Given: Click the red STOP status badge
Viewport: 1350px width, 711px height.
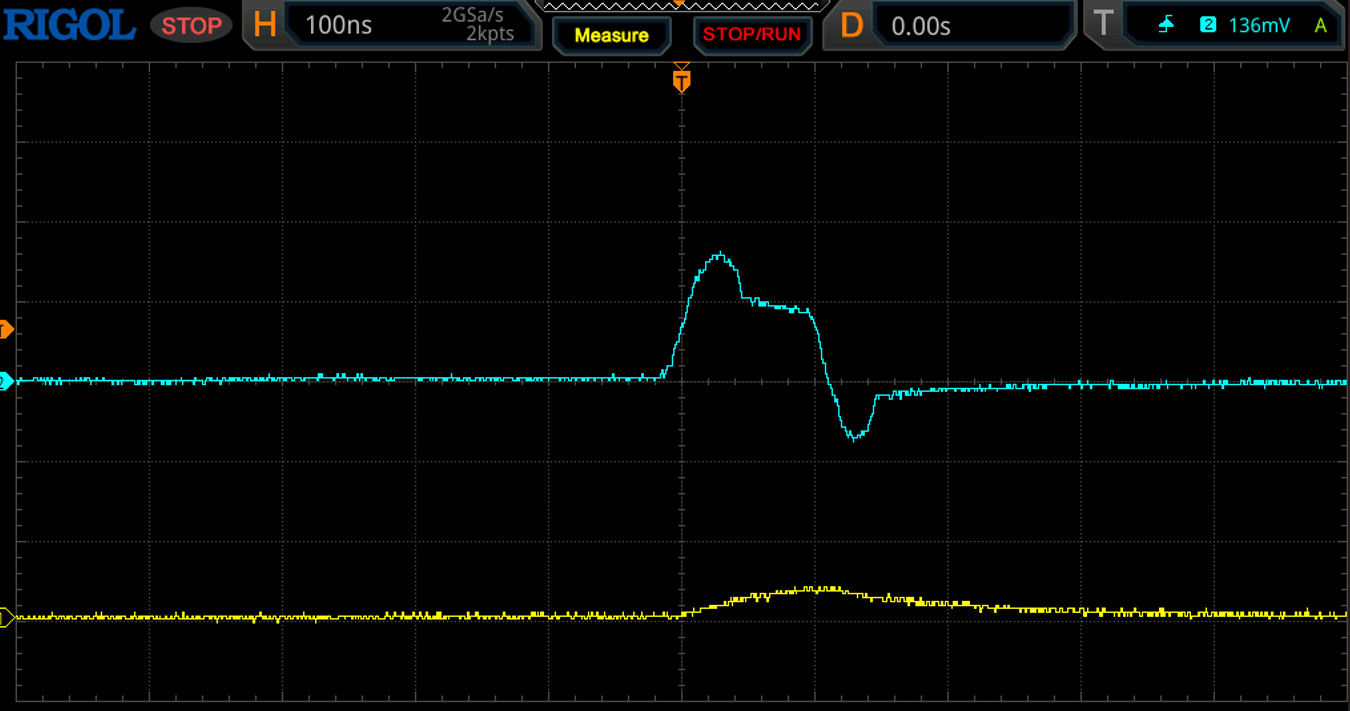Looking at the screenshot, I should [x=191, y=26].
